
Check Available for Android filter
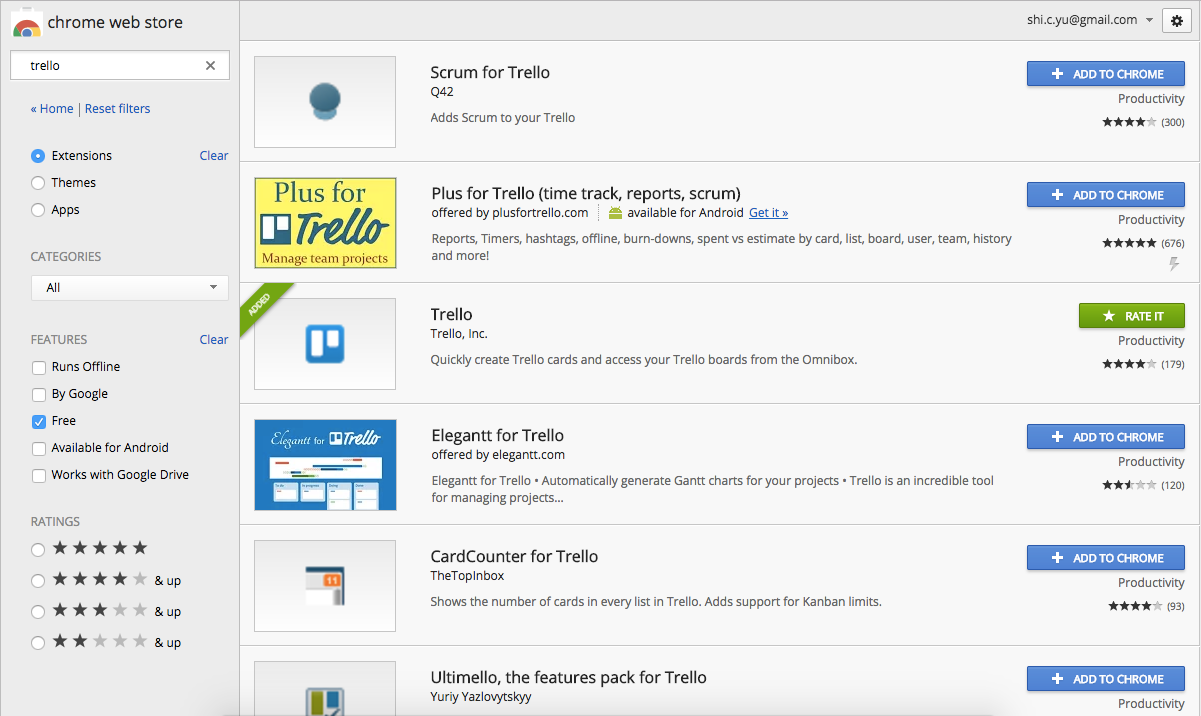pyautogui.click(x=39, y=448)
